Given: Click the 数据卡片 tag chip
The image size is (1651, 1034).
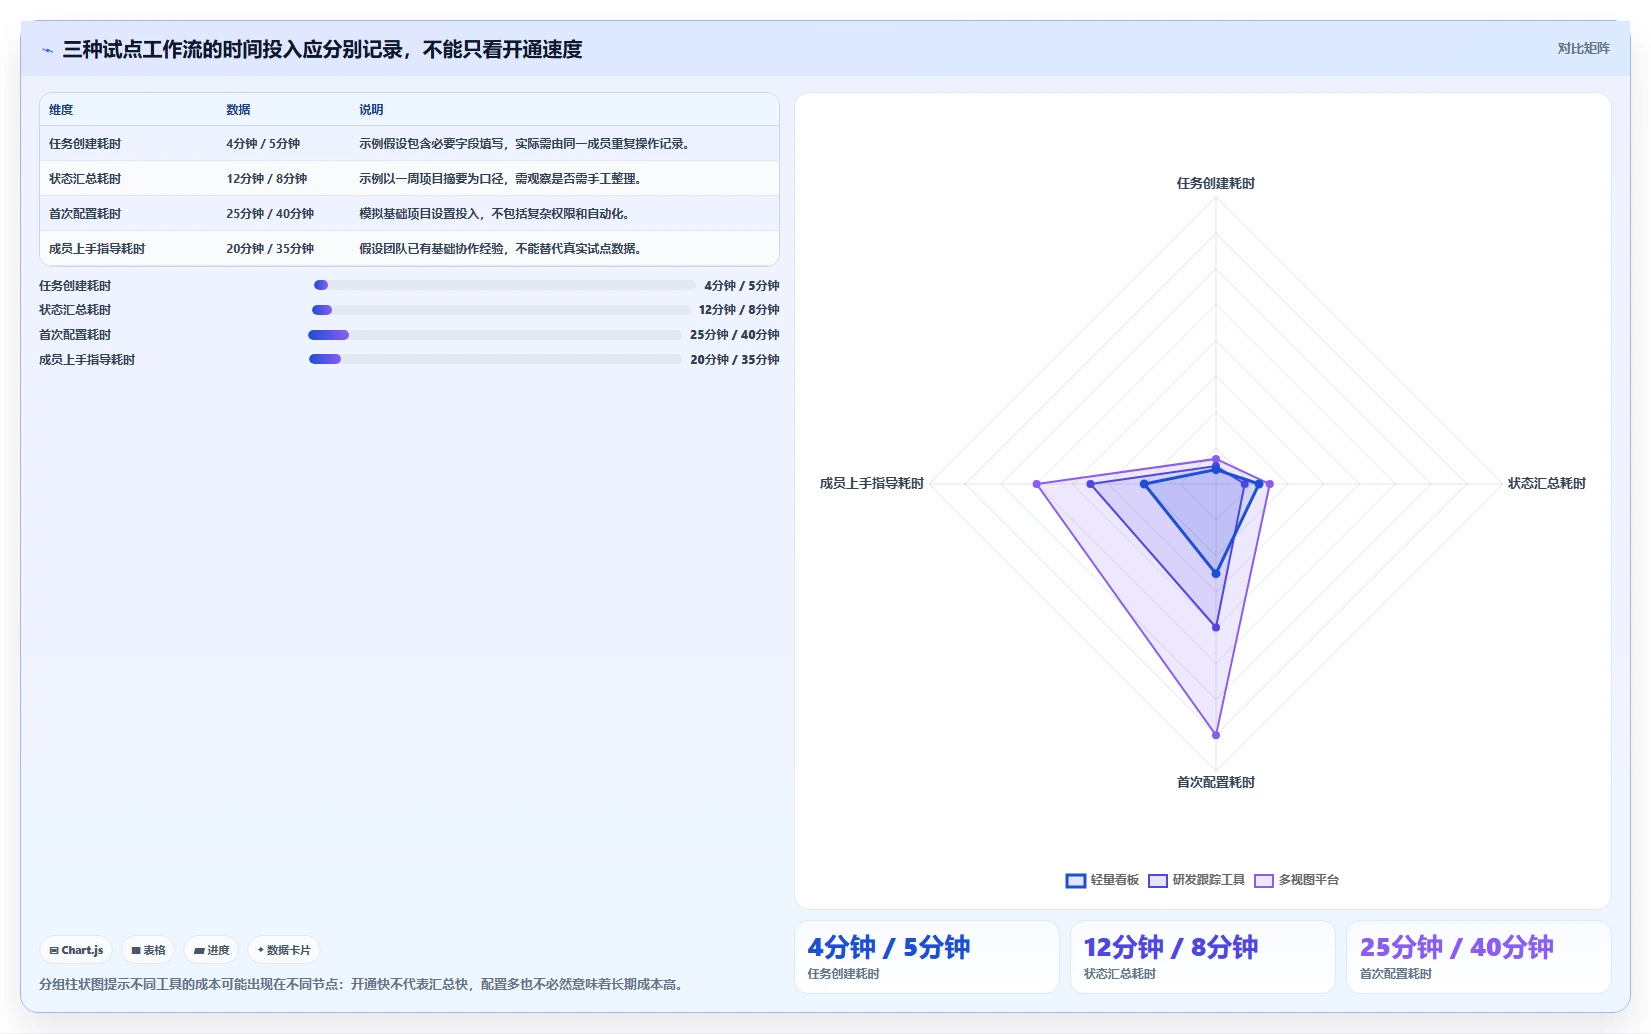Looking at the screenshot, I should pyautogui.click(x=284, y=950).
